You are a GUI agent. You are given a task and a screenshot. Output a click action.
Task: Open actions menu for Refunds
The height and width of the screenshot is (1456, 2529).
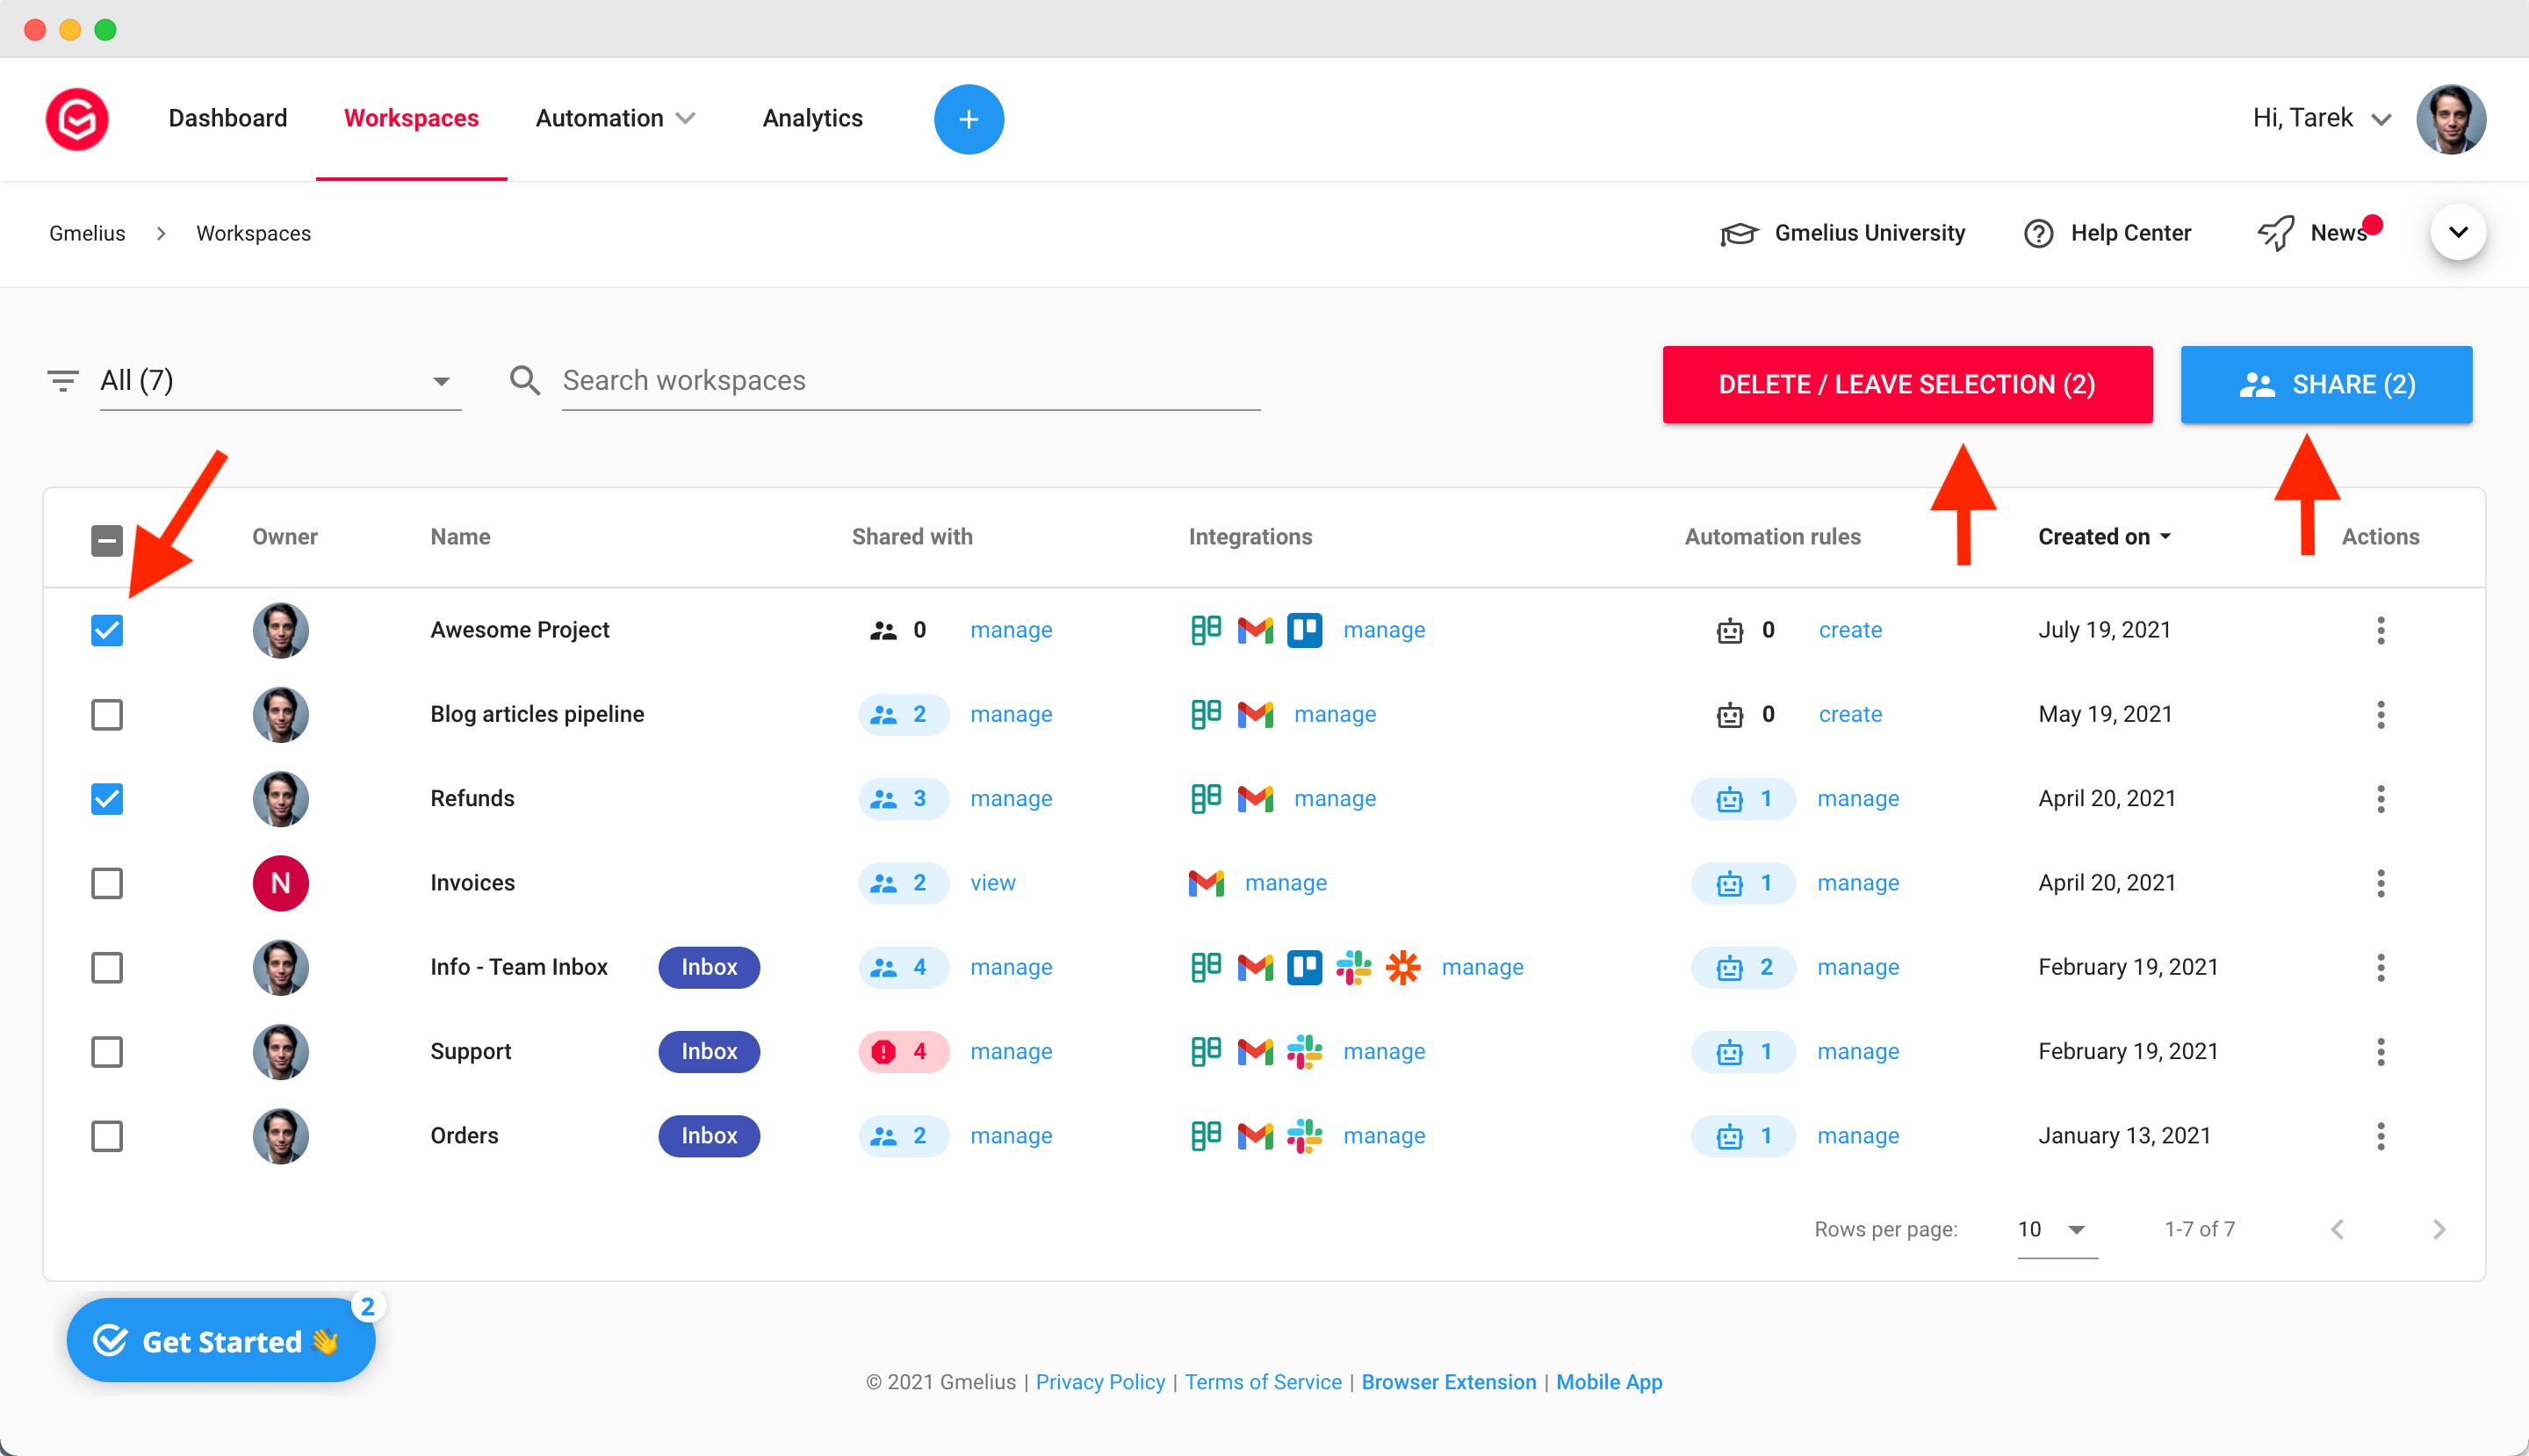coord(2380,798)
